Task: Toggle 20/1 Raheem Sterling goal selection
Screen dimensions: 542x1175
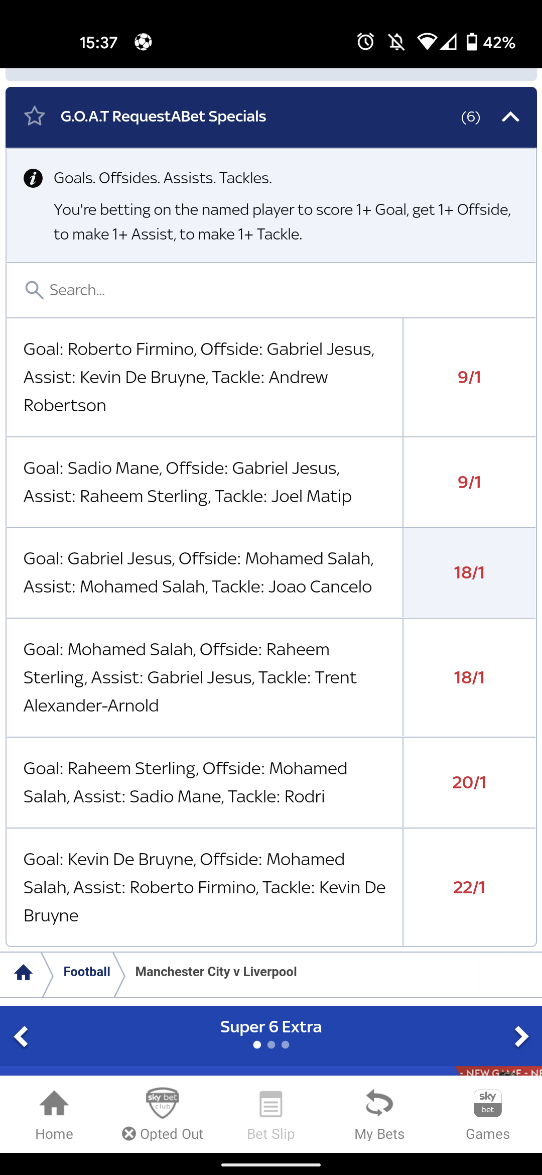Action: point(469,782)
